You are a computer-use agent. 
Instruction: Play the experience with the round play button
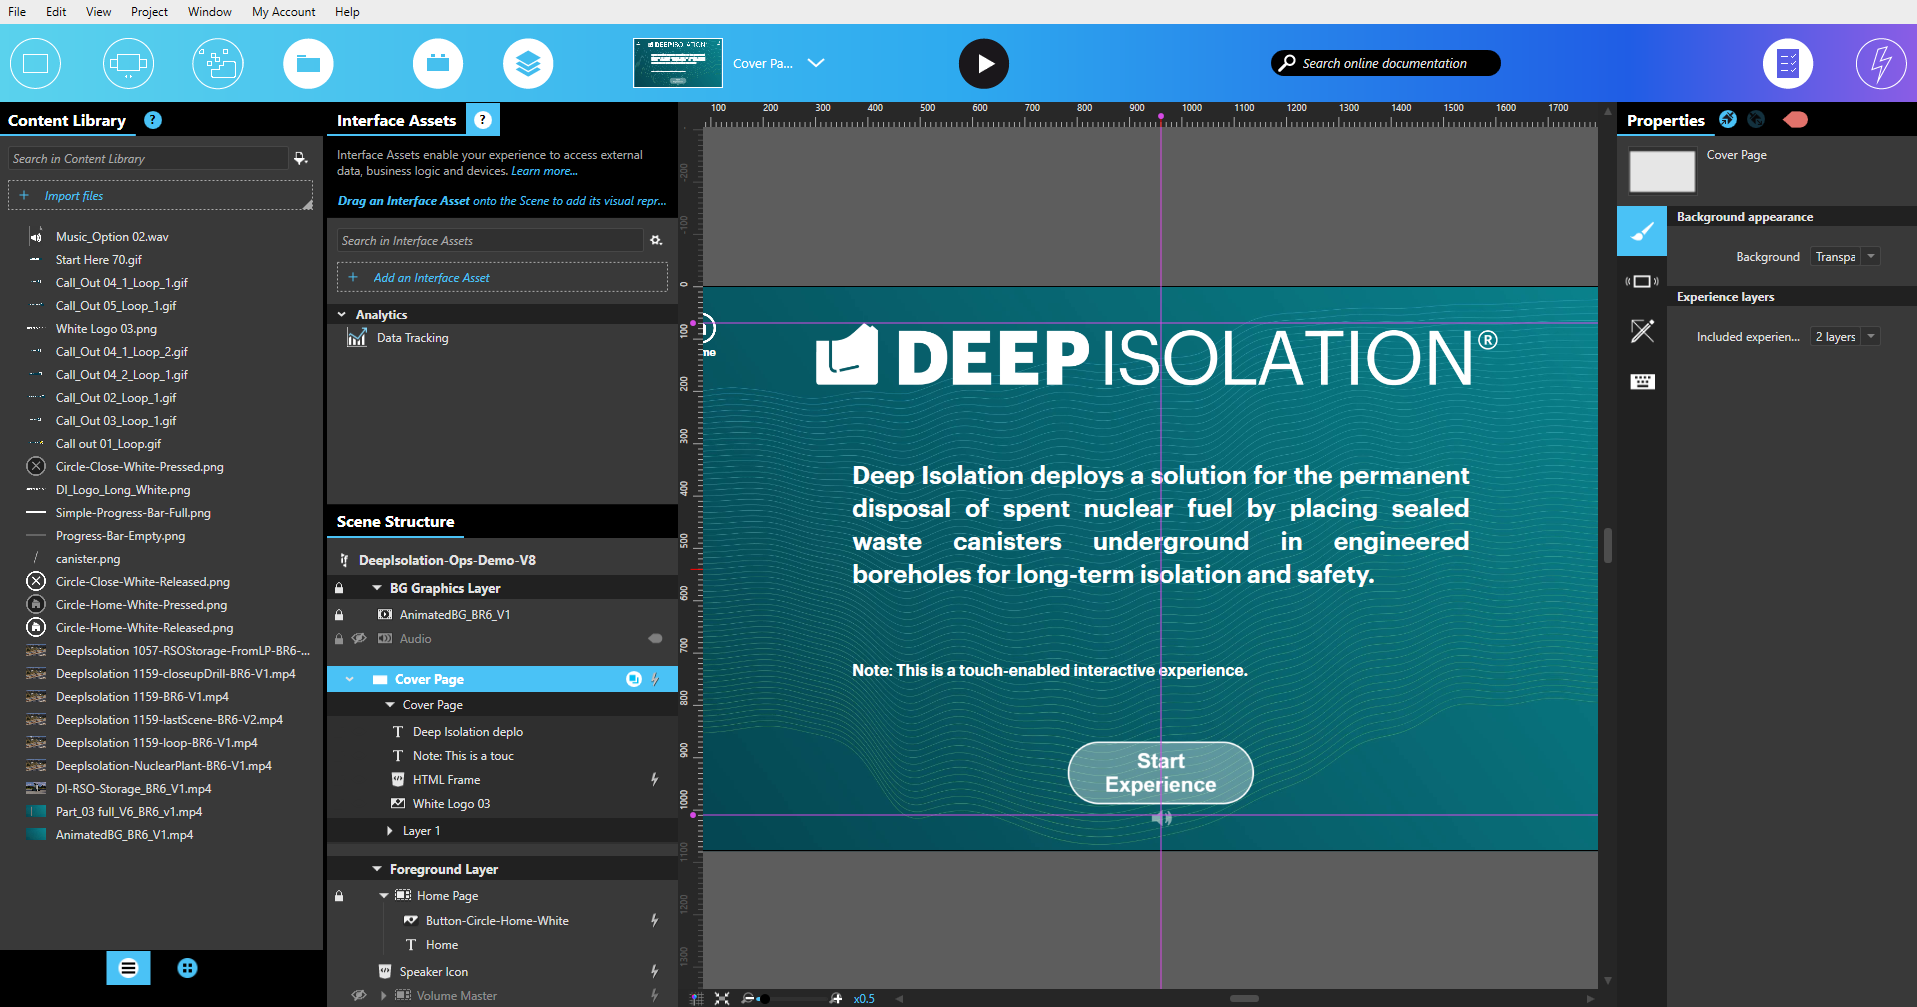pos(984,63)
